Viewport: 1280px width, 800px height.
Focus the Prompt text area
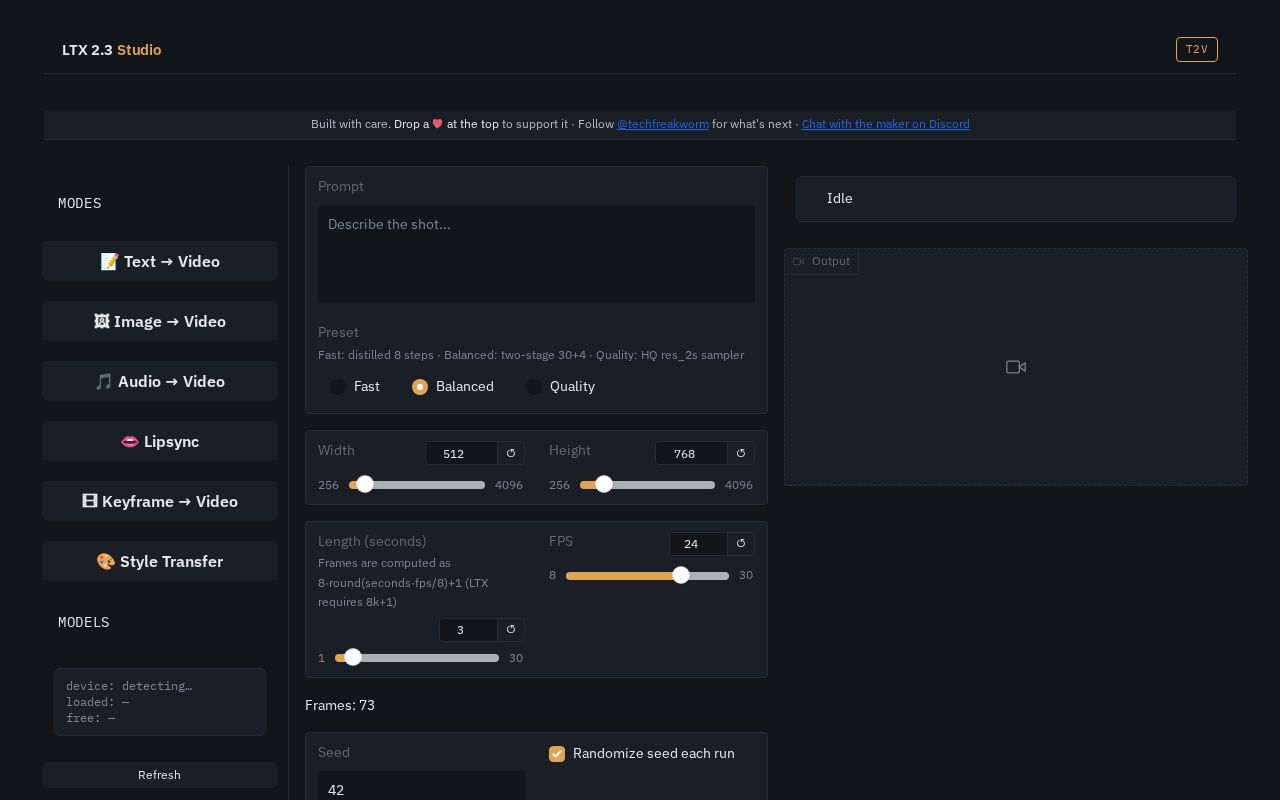[x=537, y=254]
